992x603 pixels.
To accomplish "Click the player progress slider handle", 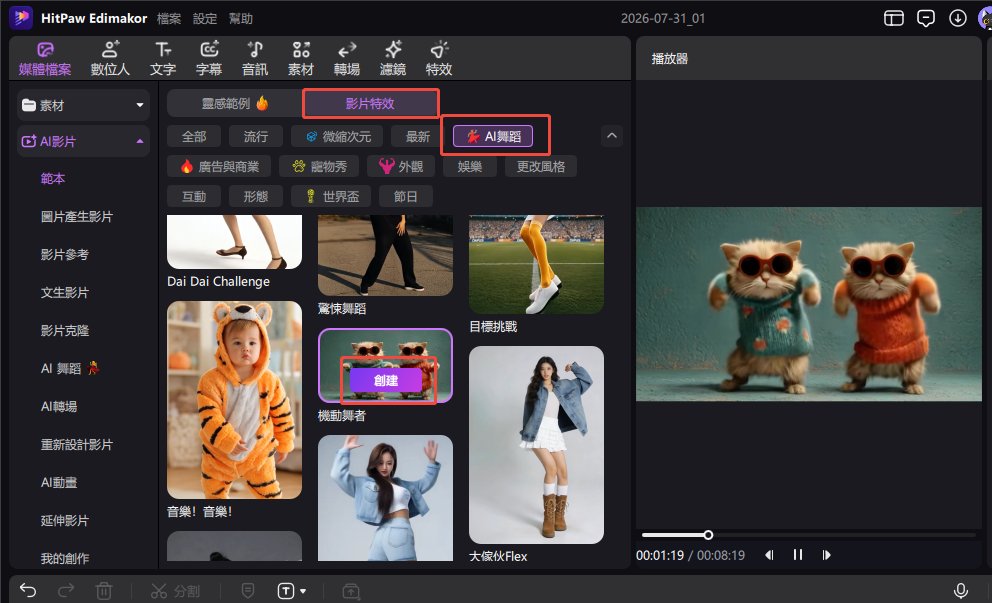I will click(x=708, y=535).
